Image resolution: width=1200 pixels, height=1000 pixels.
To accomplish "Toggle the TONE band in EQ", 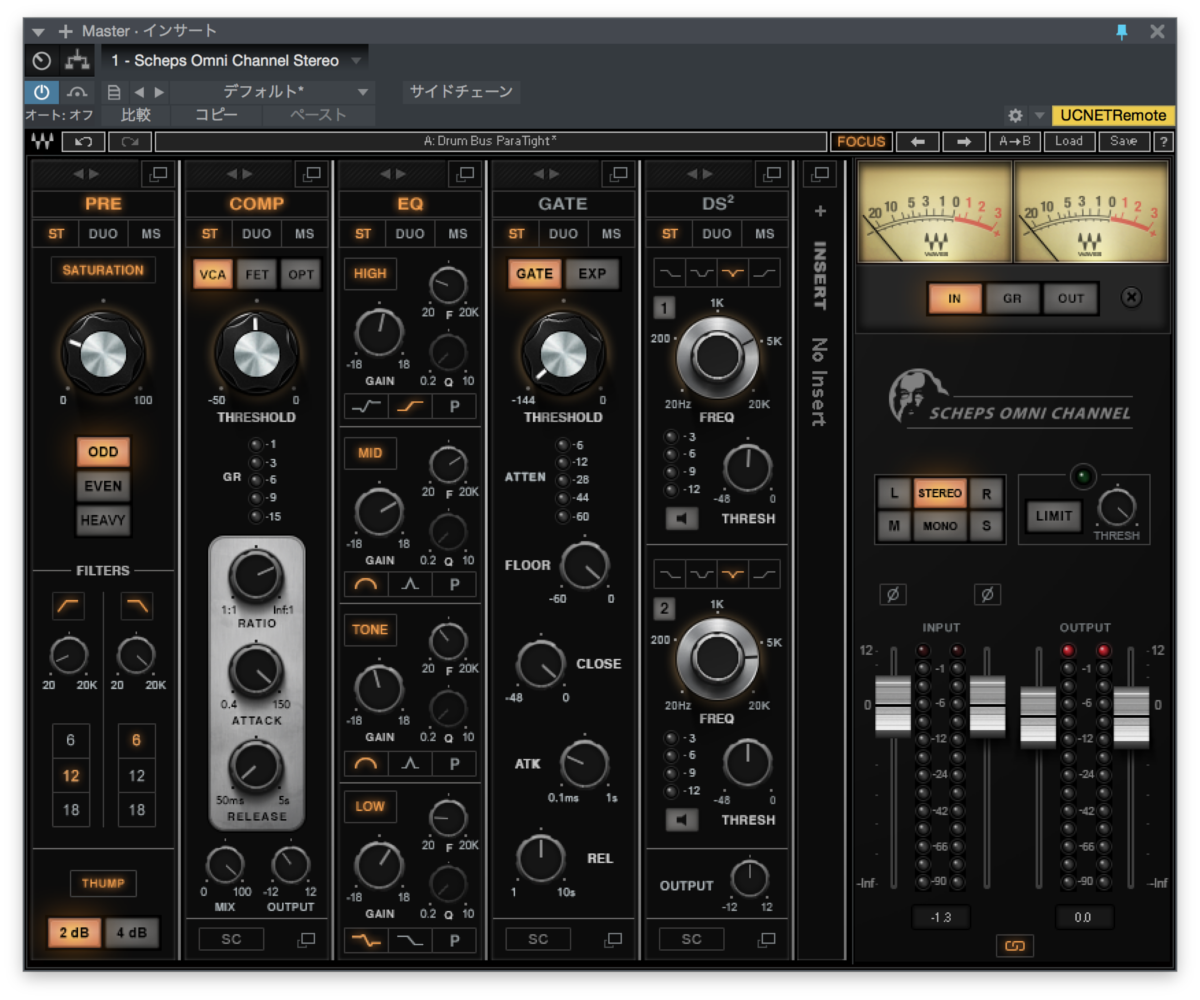I will click(370, 630).
